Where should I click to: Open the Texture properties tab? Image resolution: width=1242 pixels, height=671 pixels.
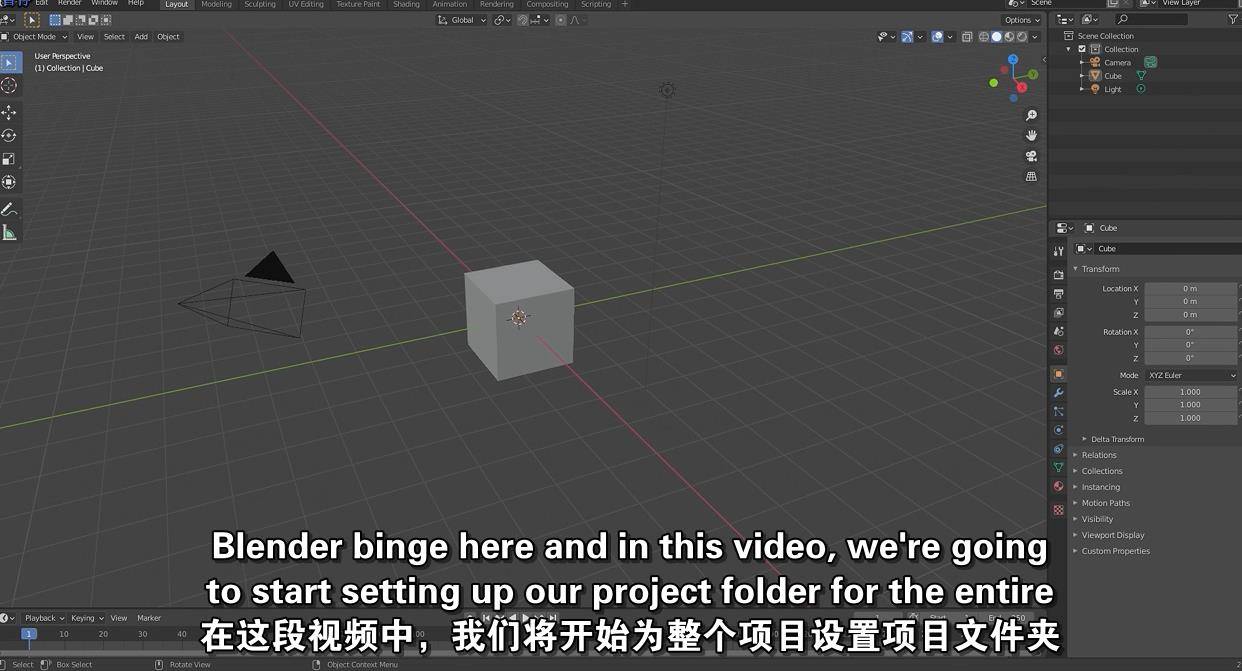pos(1059,510)
